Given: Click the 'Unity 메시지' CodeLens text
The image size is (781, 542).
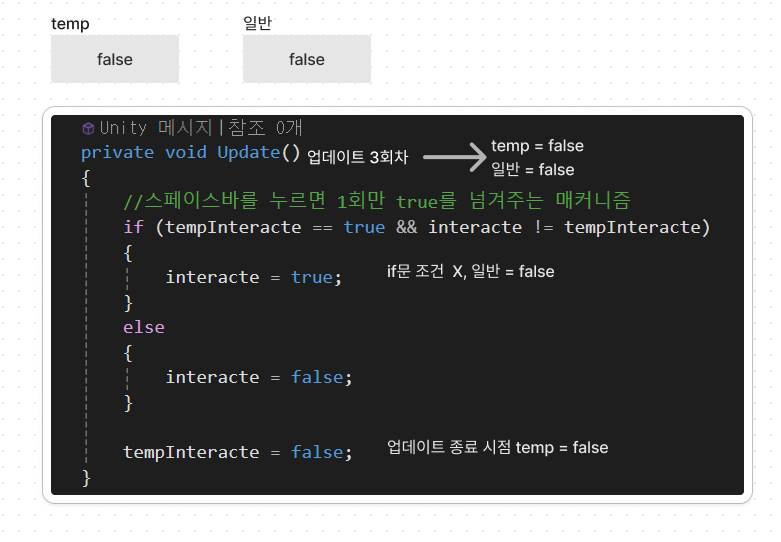Looking at the screenshot, I should [156, 128].
